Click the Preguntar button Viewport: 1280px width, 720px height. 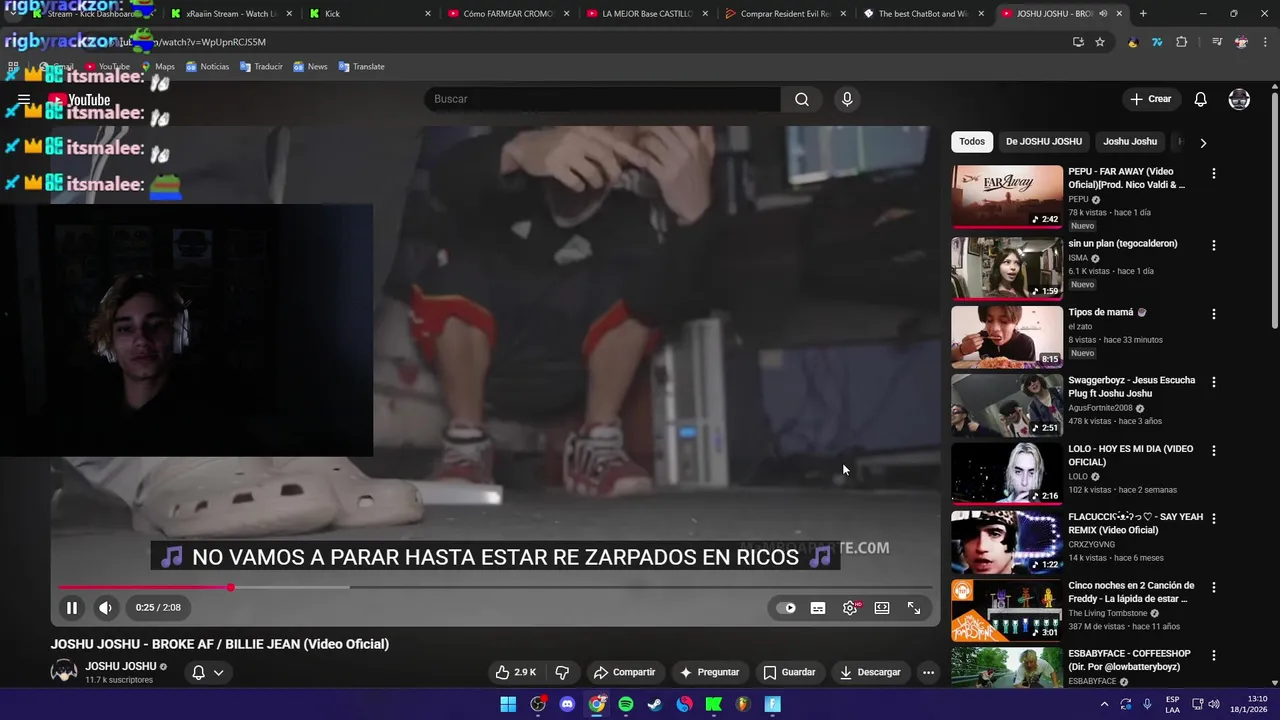[x=709, y=672]
